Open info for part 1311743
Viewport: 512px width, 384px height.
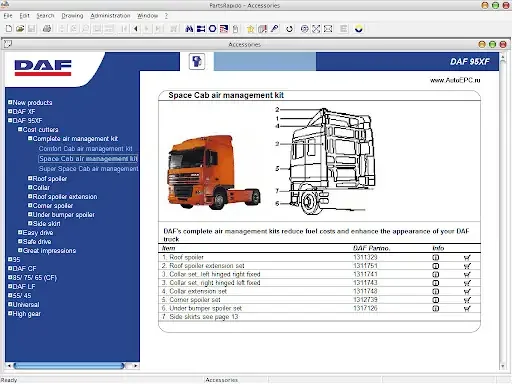tap(435, 283)
